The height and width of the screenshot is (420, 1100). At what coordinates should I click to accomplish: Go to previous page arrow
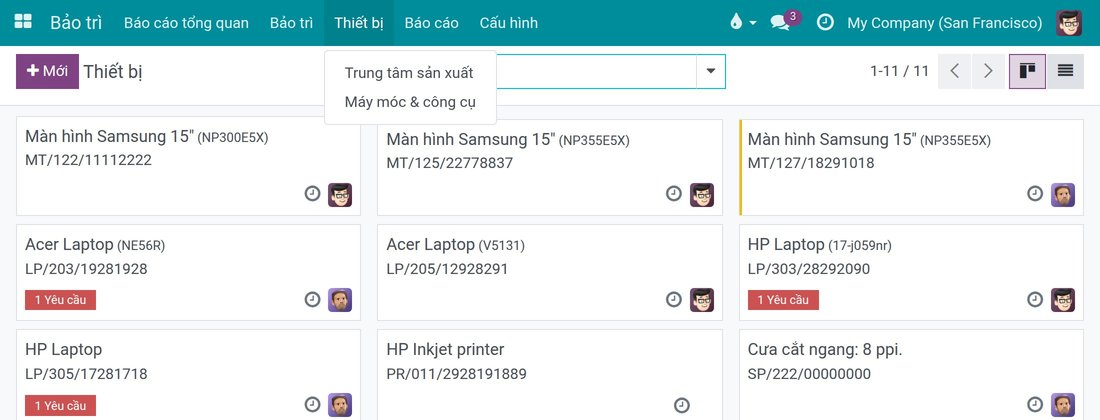955,72
